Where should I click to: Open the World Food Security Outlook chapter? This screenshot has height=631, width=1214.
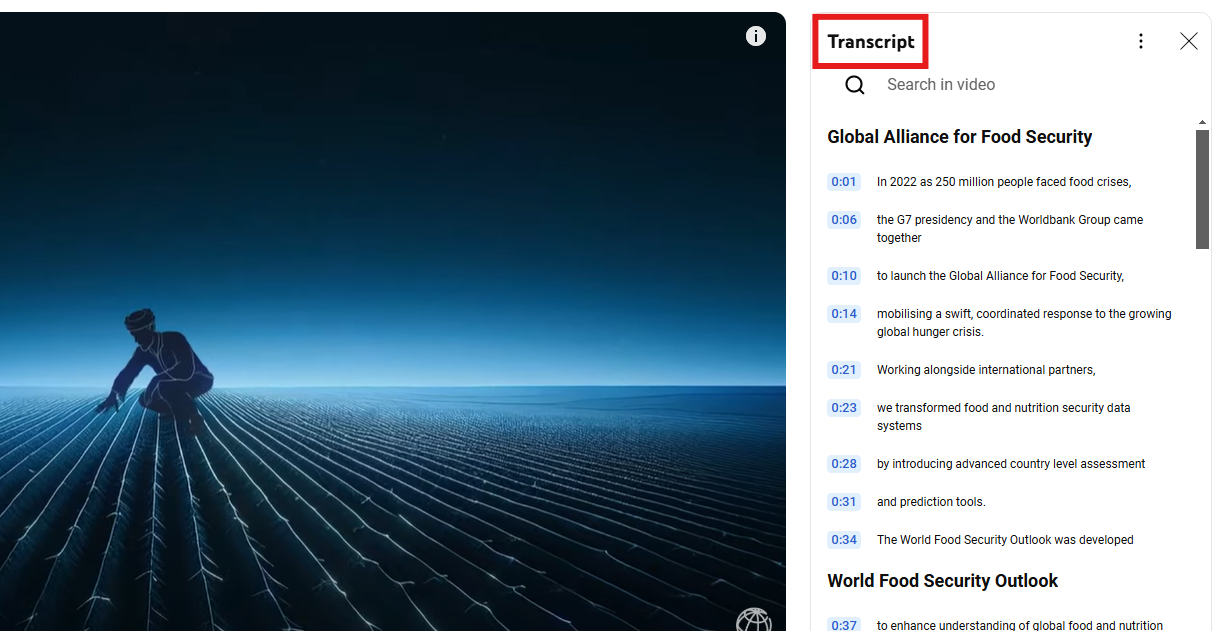click(x=942, y=581)
